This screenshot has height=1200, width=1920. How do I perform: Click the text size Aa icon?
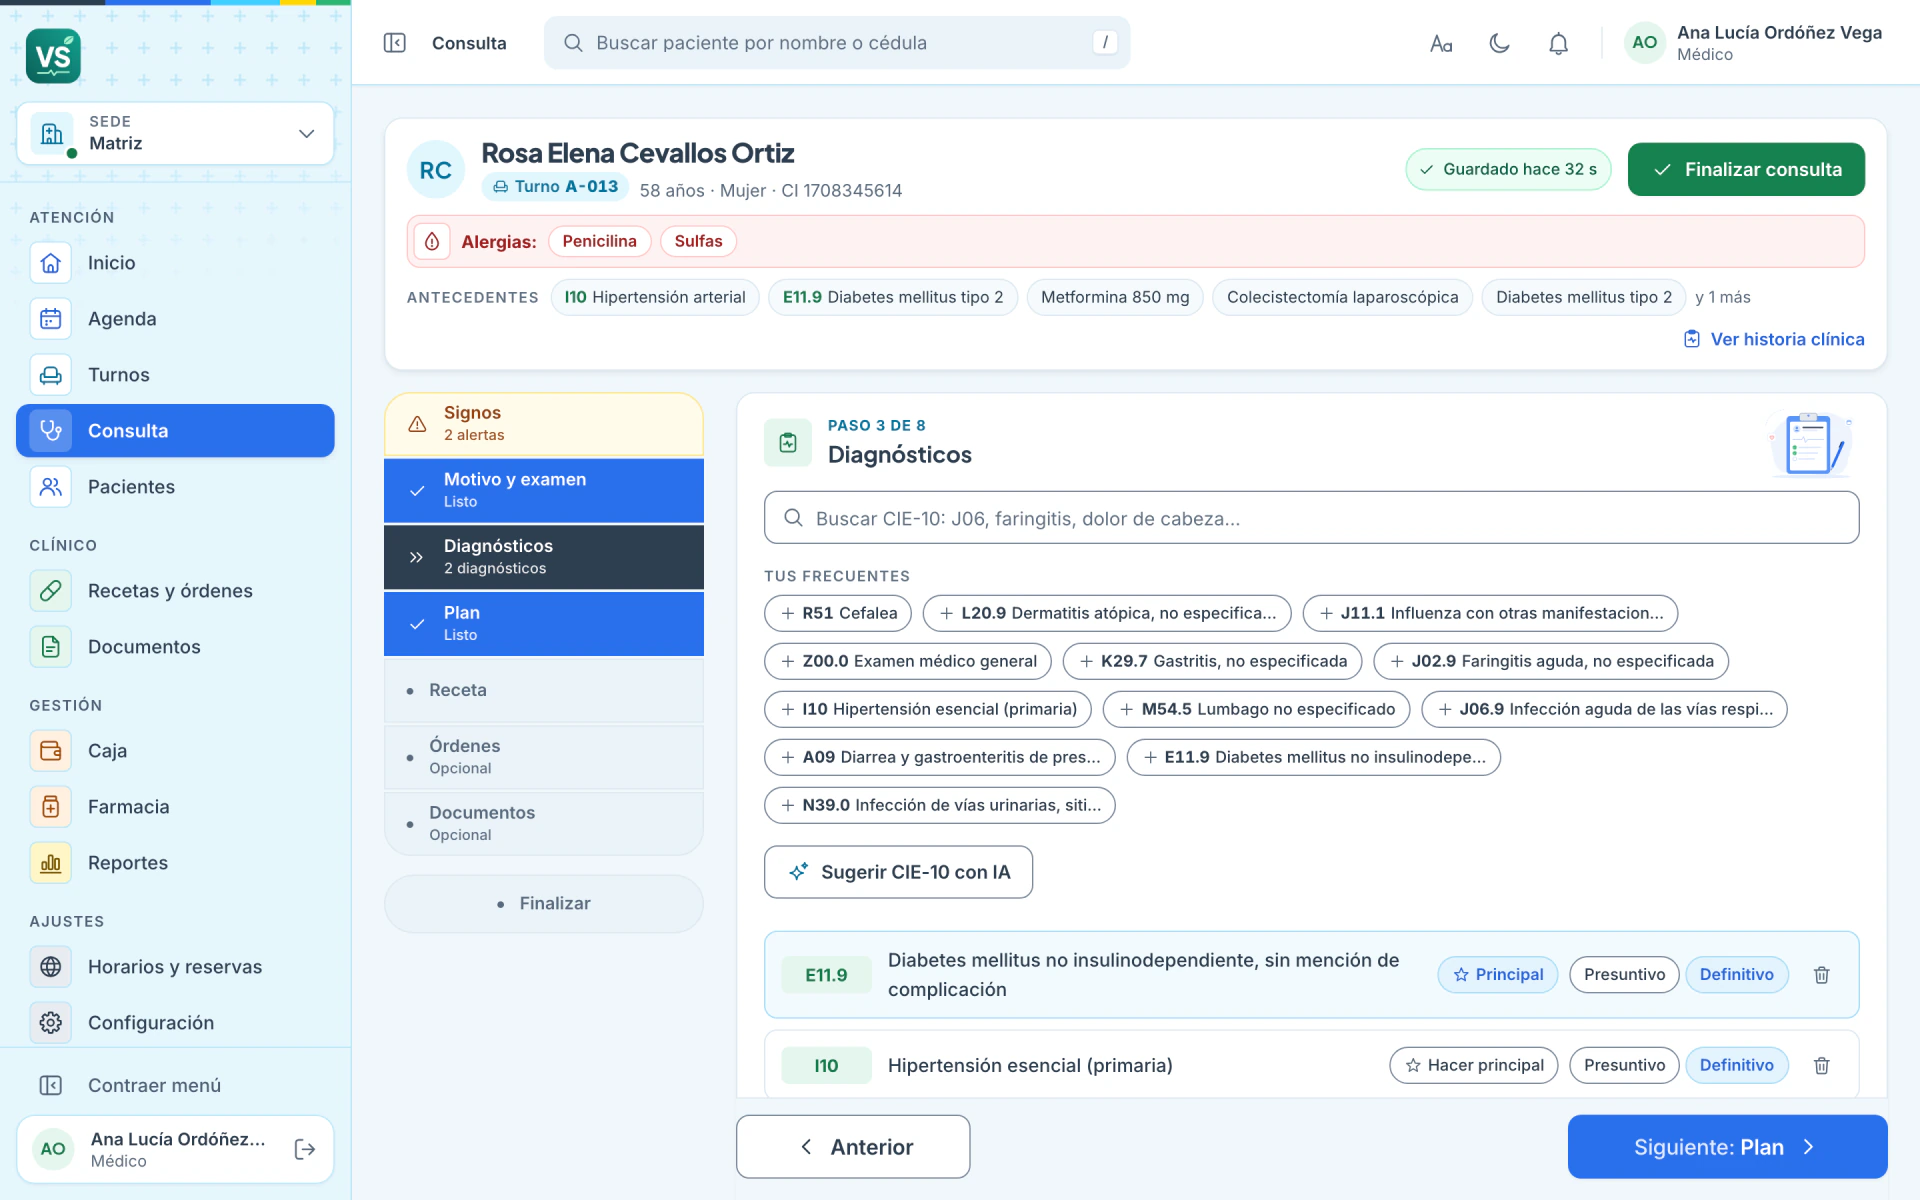pos(1441,43)
